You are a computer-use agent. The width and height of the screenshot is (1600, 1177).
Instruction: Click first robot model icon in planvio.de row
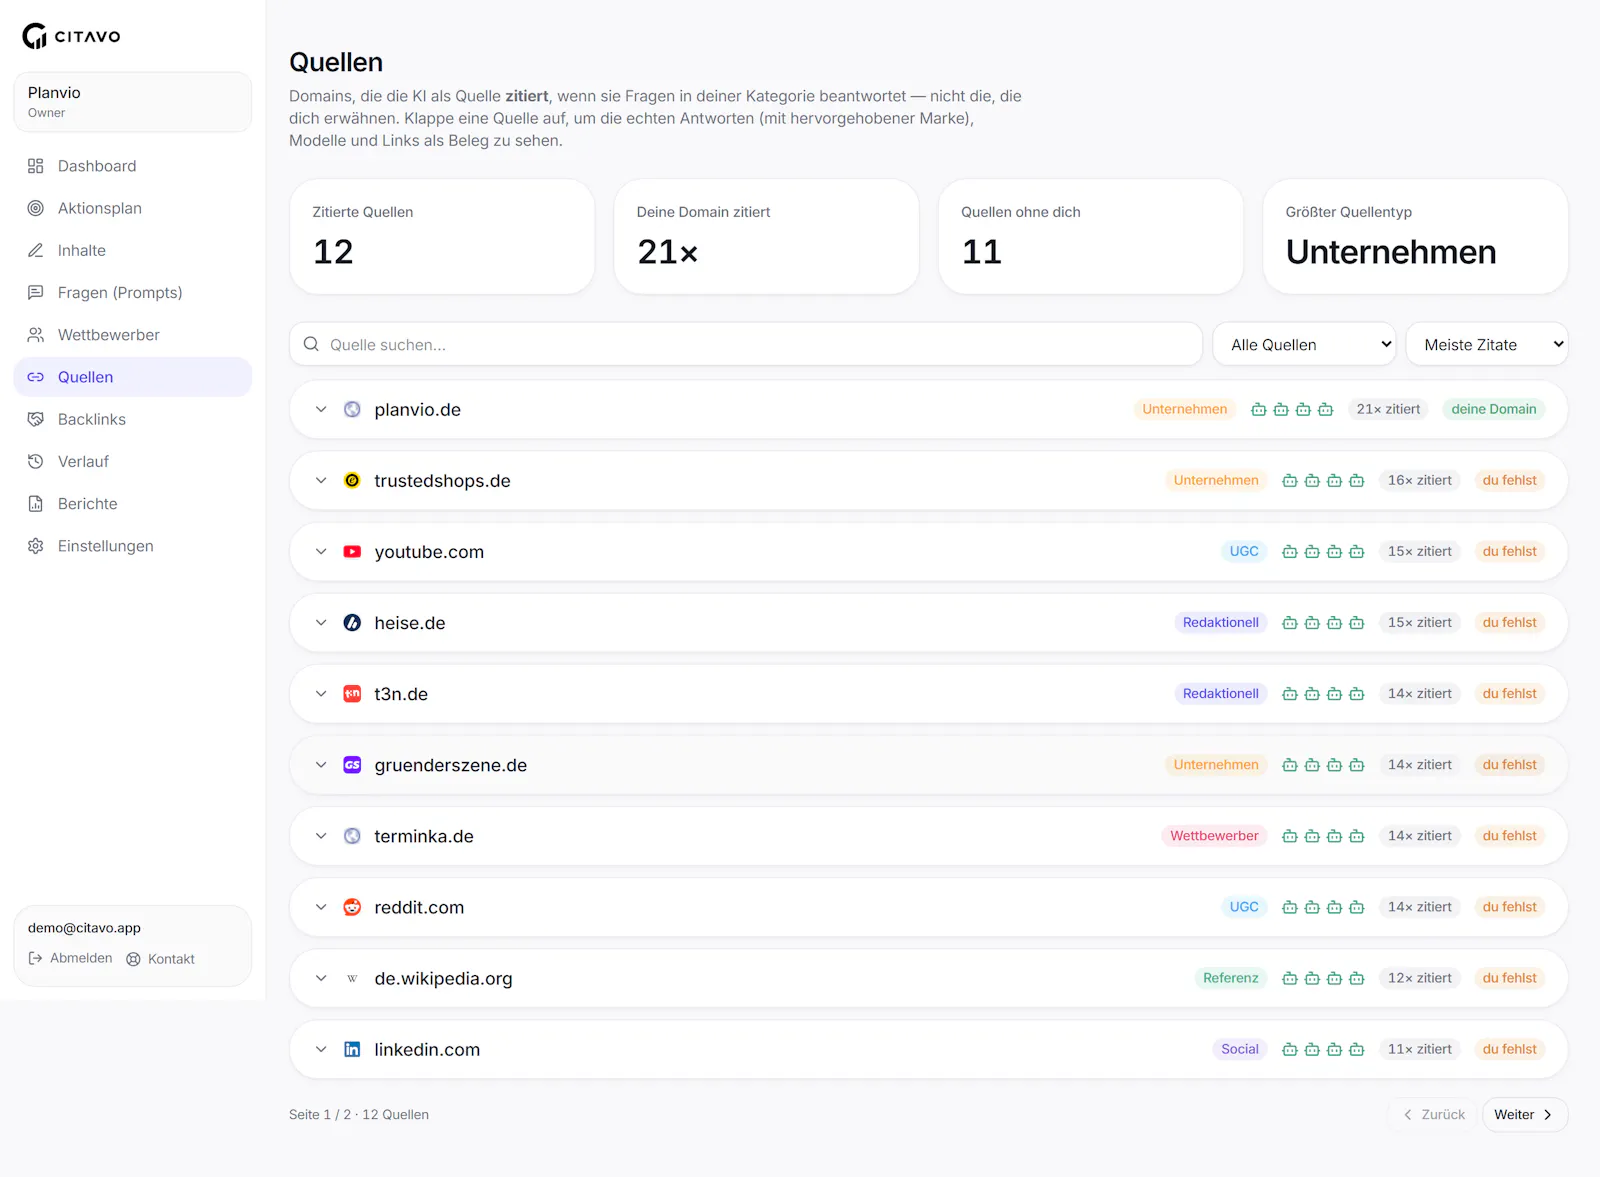(1259, 409)
